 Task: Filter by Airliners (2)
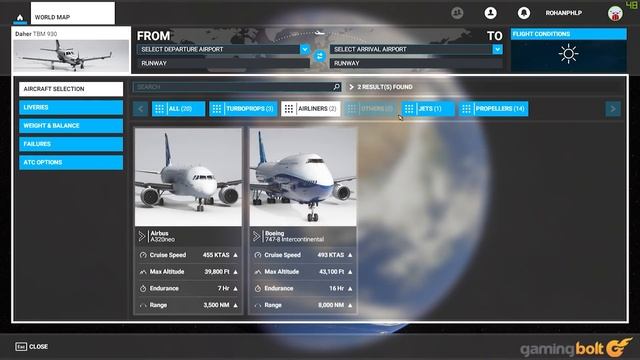point(311,109)
